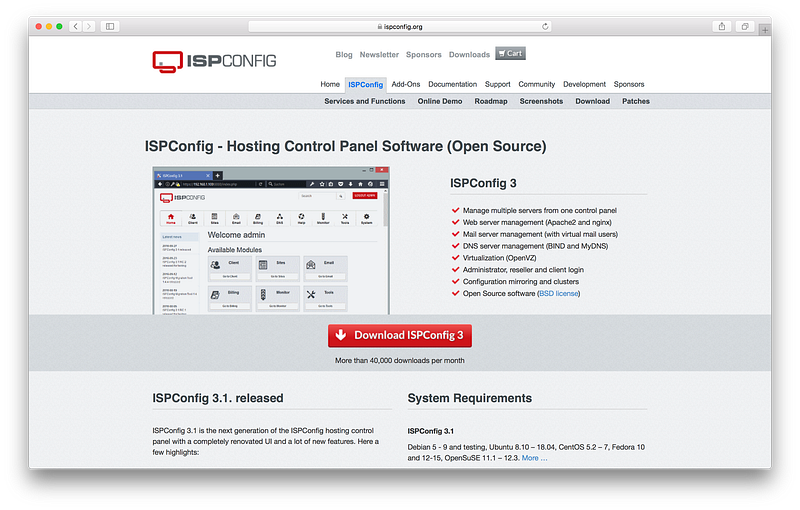Click the checkmark beside Administrator, reseller login
Screen dimensions: 800x510
pyautogui.click(x=456, y=269)
